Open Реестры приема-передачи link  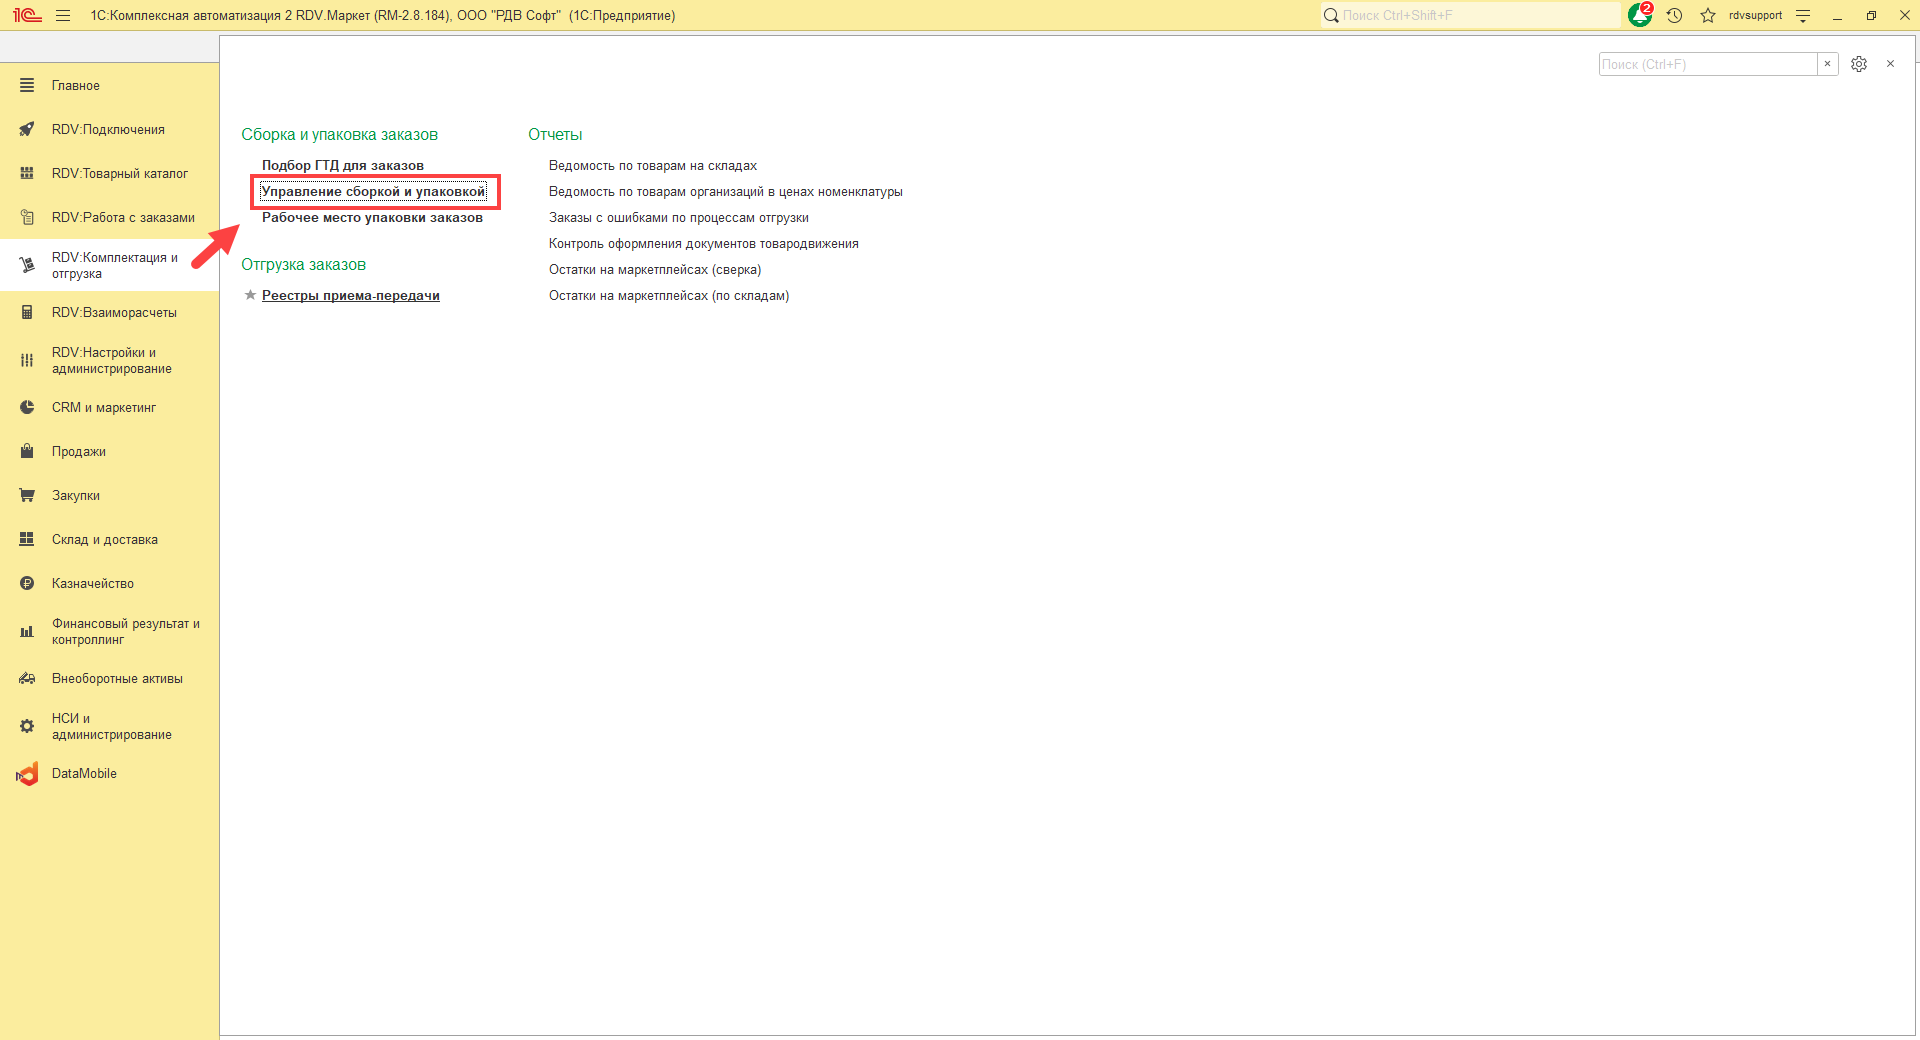pos(351,296)
